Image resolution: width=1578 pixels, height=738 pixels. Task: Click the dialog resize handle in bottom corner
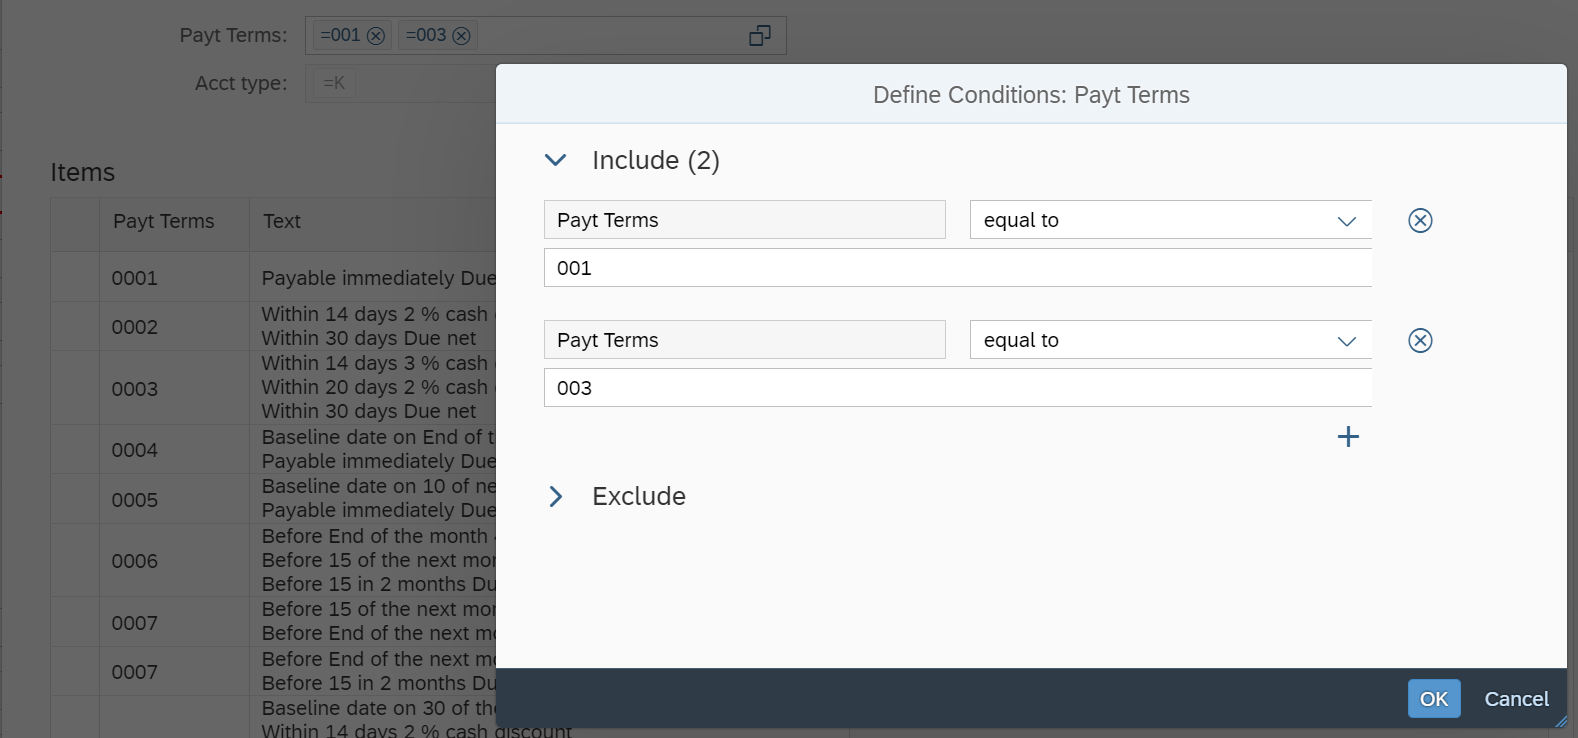[x=1561, y=721]
